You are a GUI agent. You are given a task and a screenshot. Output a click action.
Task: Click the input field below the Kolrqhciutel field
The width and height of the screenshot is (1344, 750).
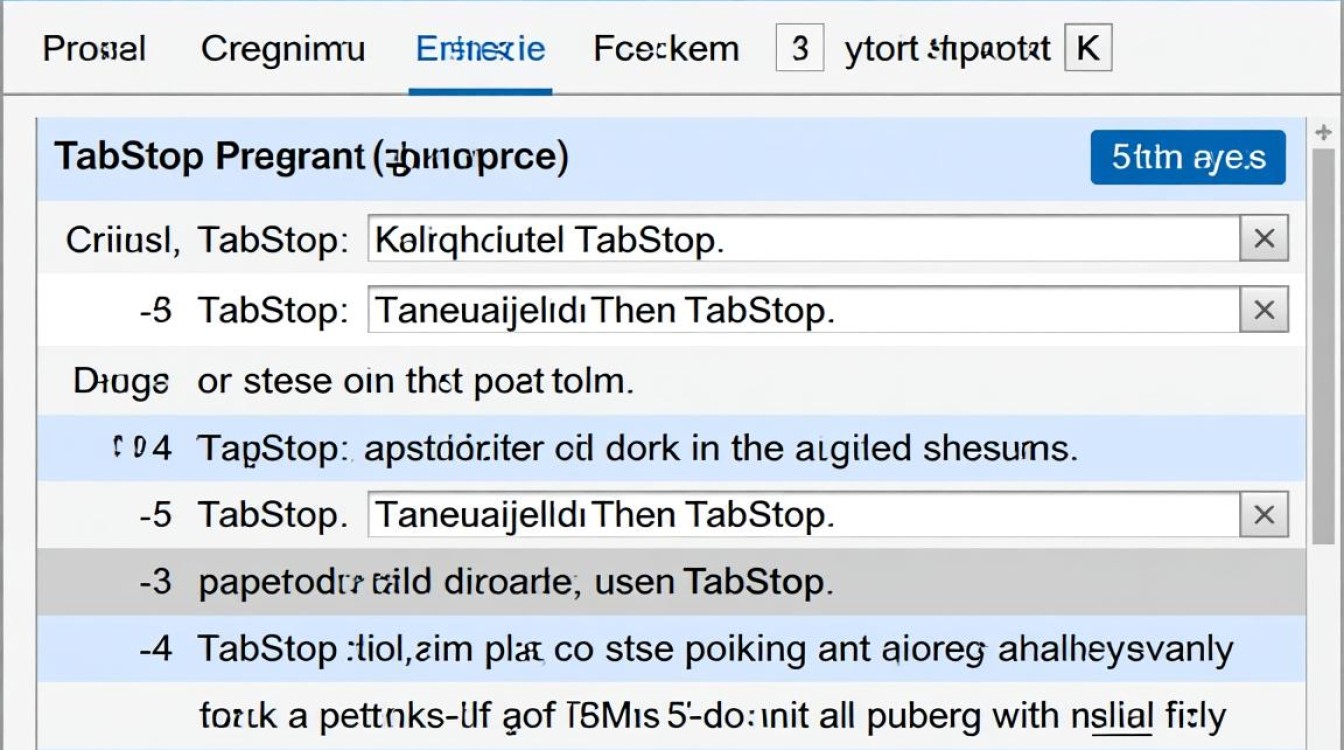click(x=803, y=311)
